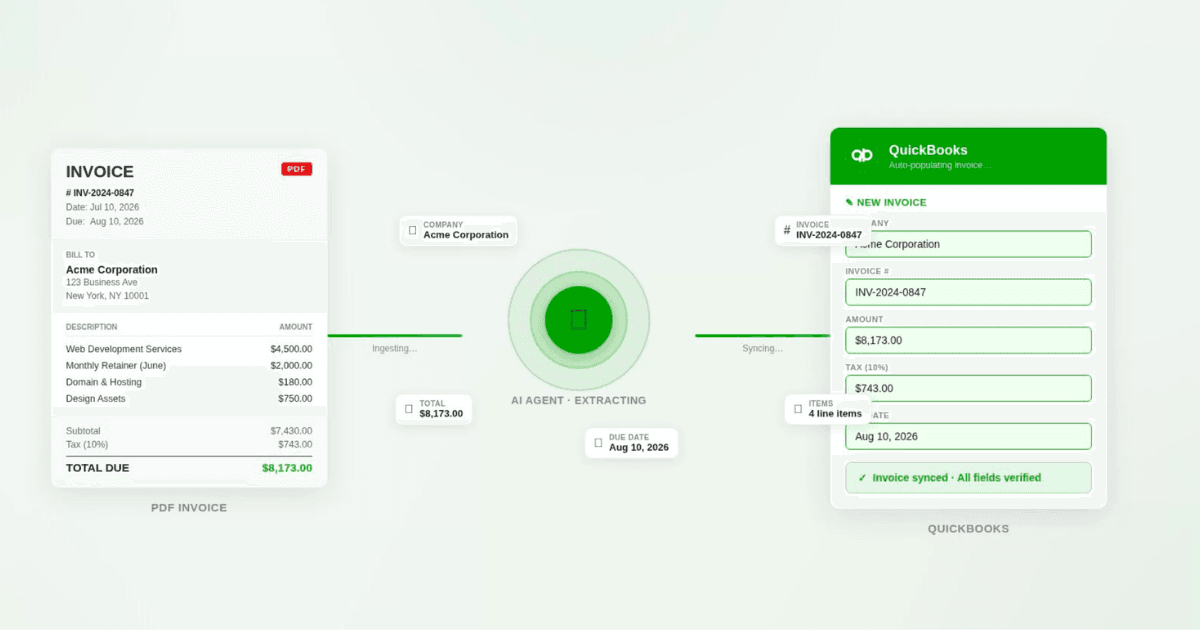Click the Company Acme Corporation chip
Image resolution: width=1200 pixels, height=630 pixels.
click(x=458, y=230)
